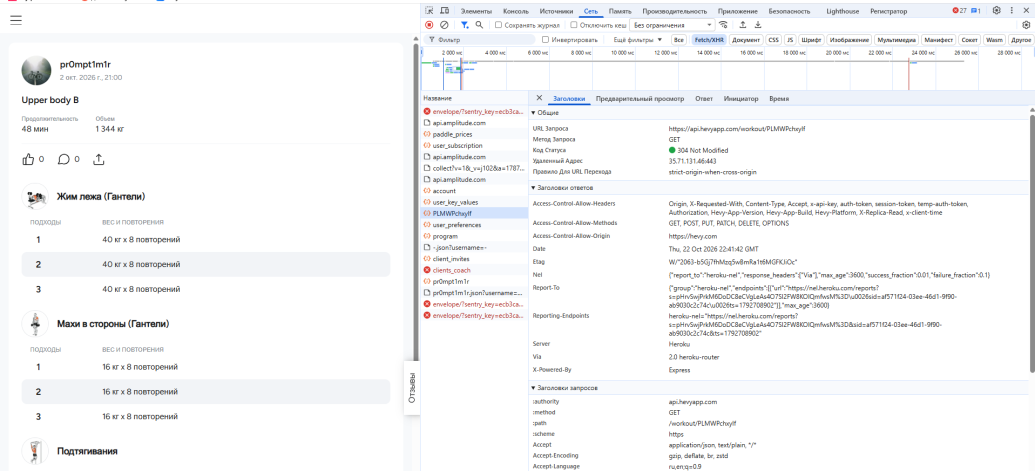This screenshot has width=1035, height=471.
Task: Select the PLMWPchxyIf request row
Action: [475, 214]
